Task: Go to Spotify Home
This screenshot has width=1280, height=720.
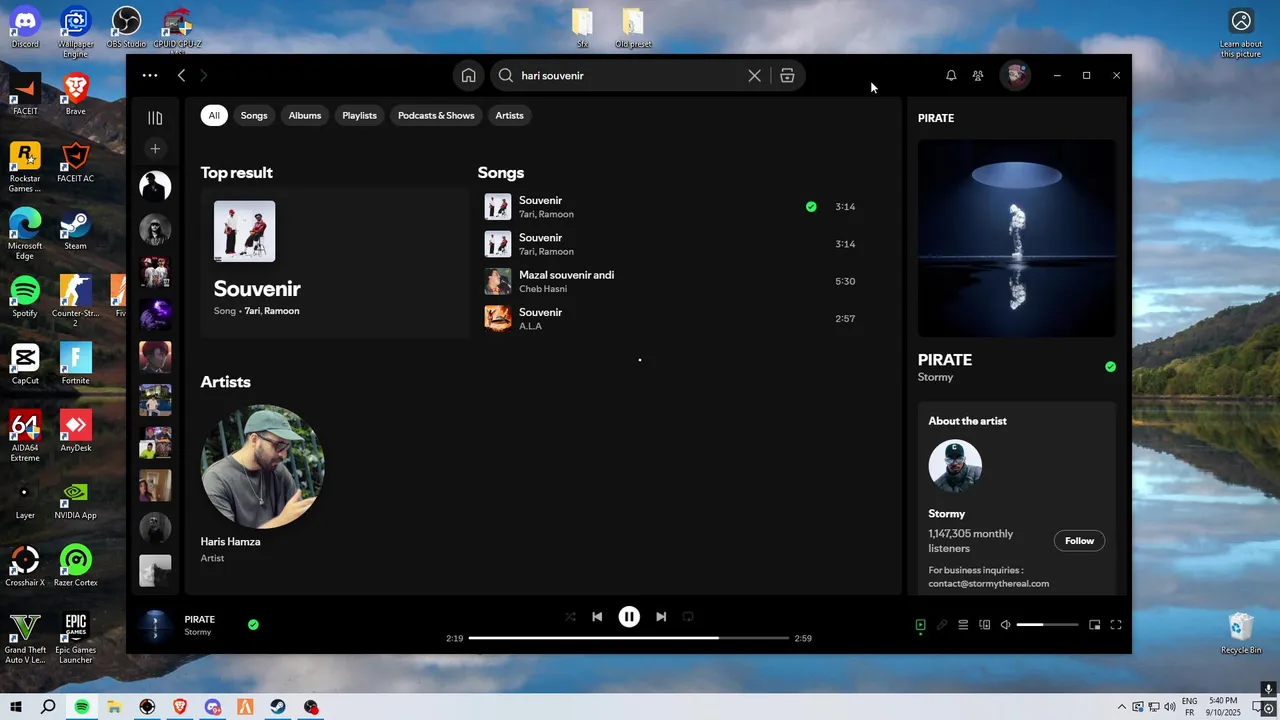Action: [x=468, y=75]
